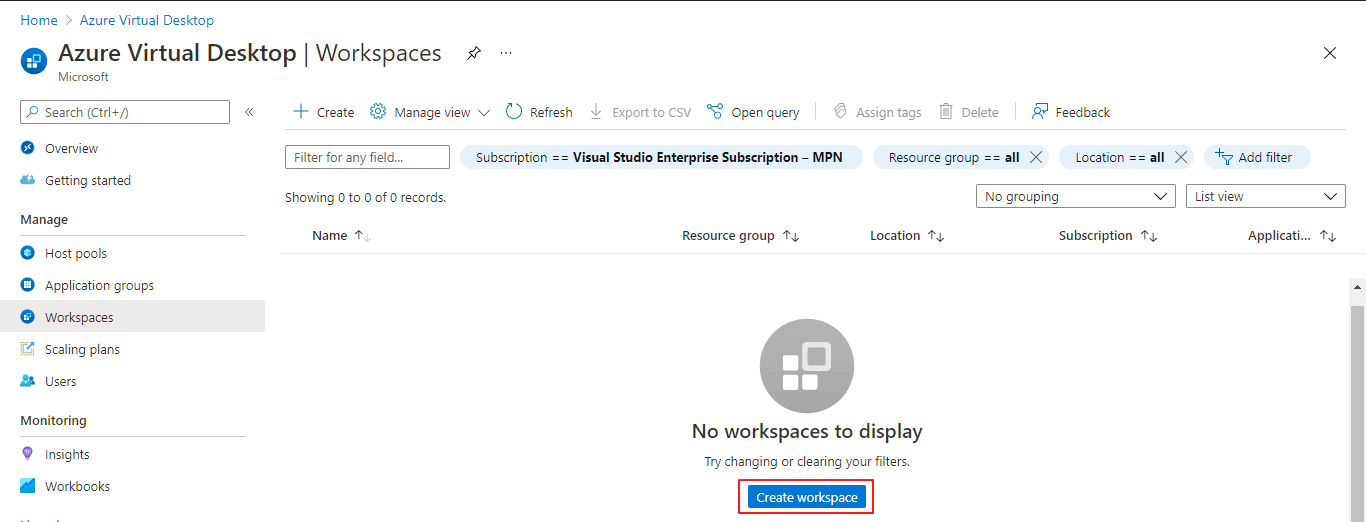The image size is (1366, 522).
Task: Sort by Name column
Action: pos(341,236)
